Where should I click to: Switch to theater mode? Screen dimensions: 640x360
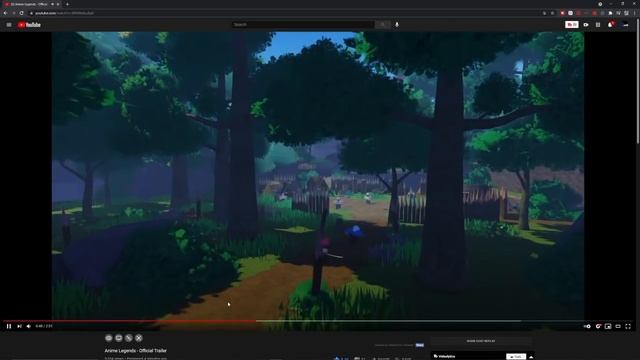pyautogui.click(x=618, y=326)
